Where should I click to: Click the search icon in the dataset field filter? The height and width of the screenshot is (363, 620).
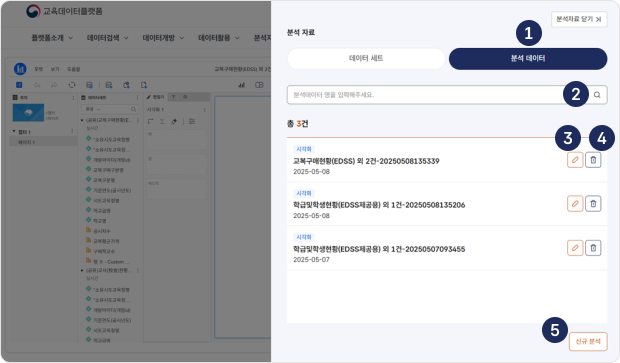tap(133, 109)
